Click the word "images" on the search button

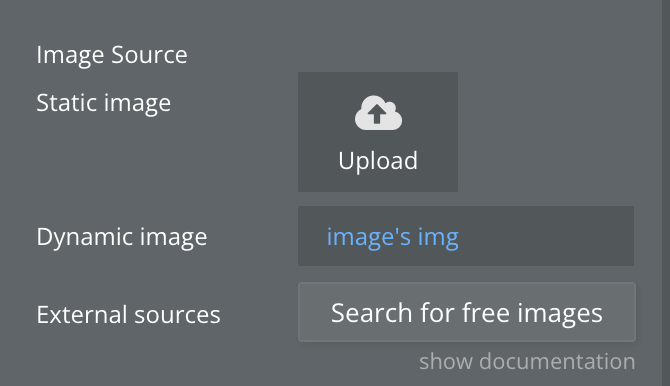click(560, 314)
